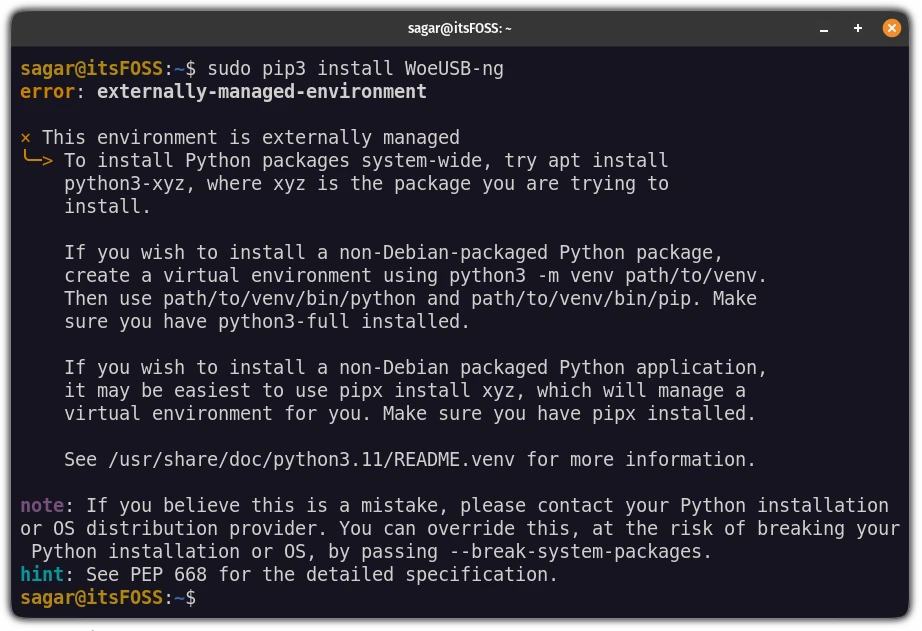Maximize the terminal using the plus button
This screenshot has height=631, width=922.
858,28
